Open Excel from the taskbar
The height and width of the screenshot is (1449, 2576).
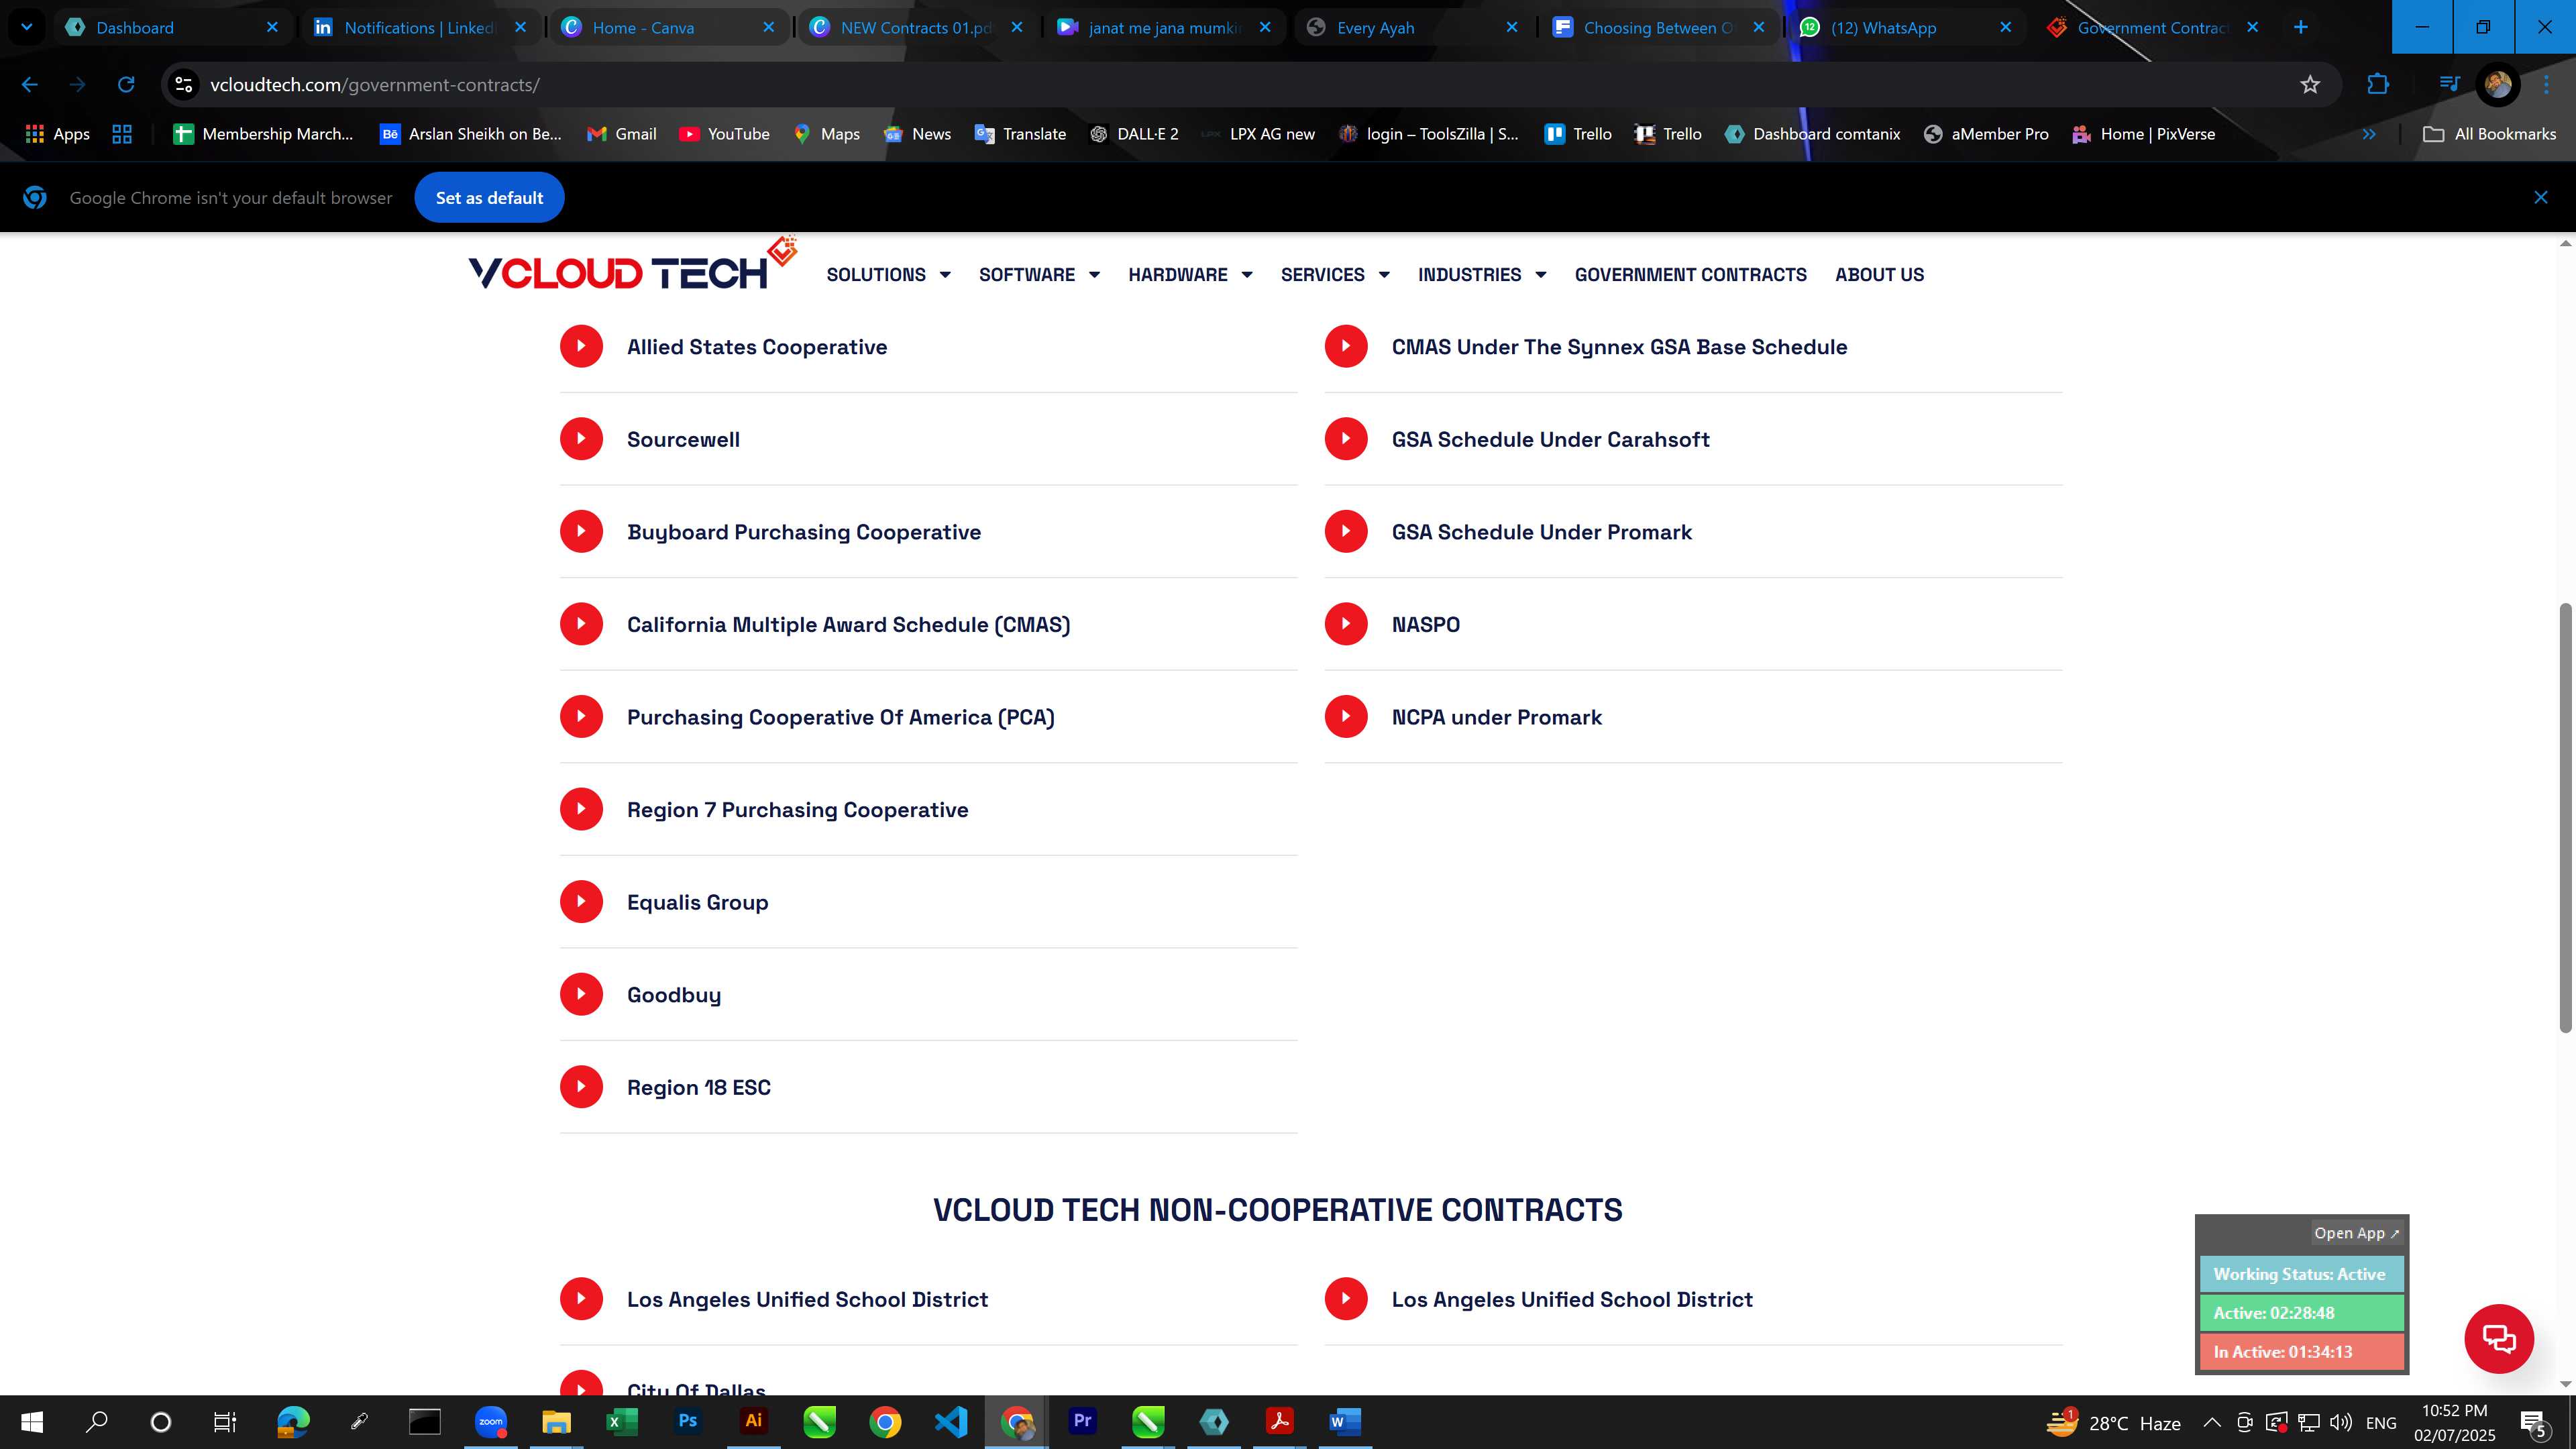(621, 1421)
